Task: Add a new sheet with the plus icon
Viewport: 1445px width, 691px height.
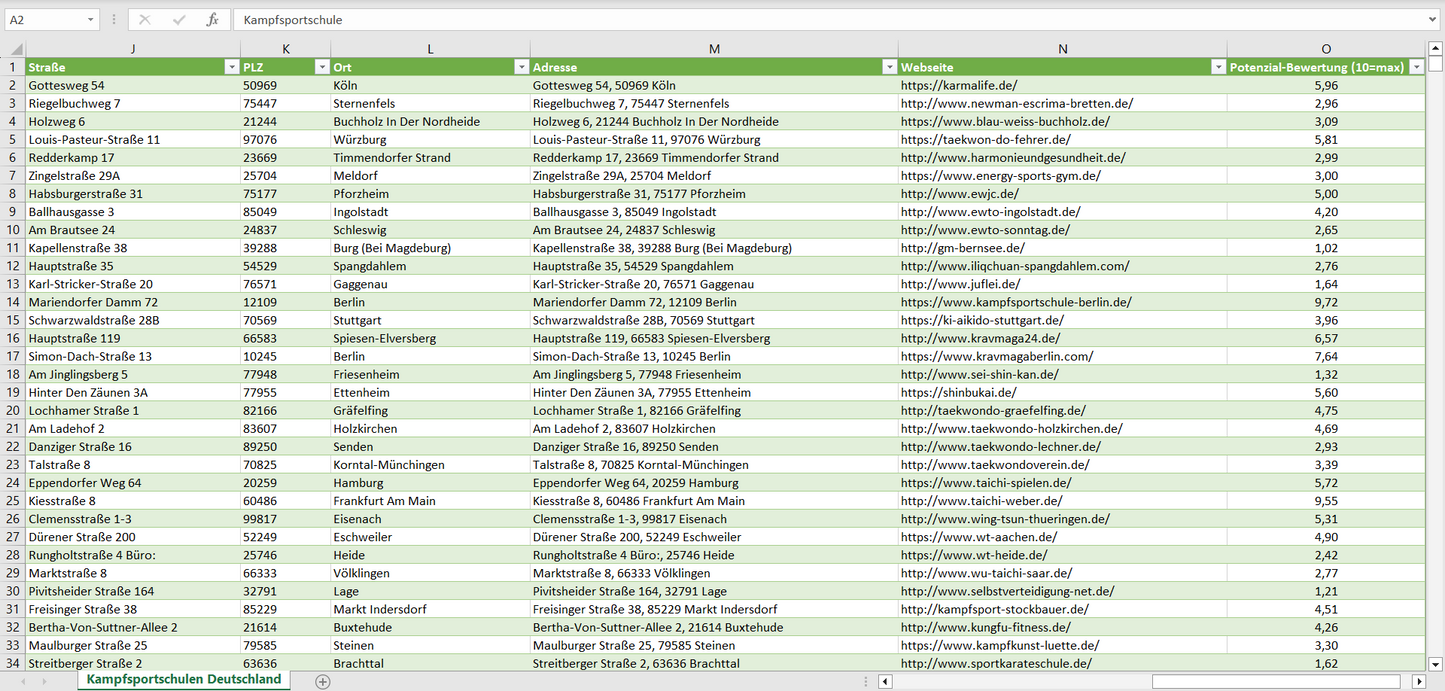Action: (x=322, y=681)
